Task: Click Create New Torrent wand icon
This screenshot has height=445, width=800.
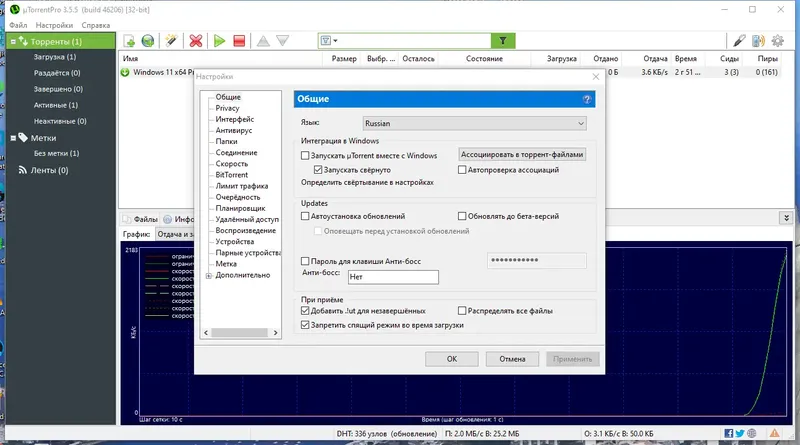Action: pos(171,41)
